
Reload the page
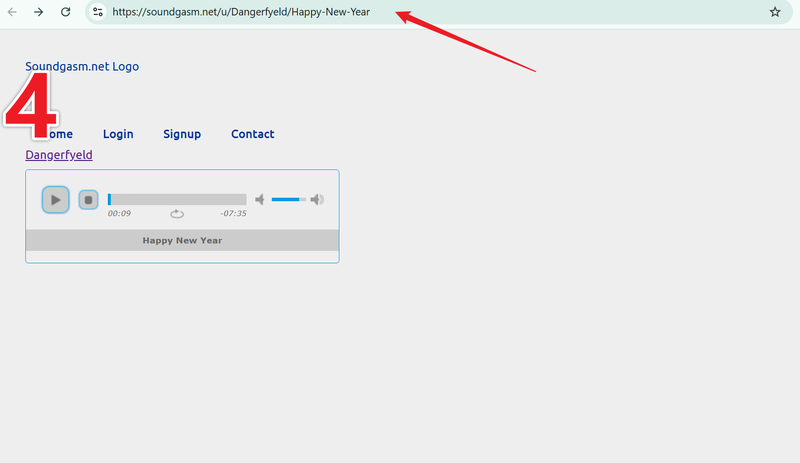(65, 12)
